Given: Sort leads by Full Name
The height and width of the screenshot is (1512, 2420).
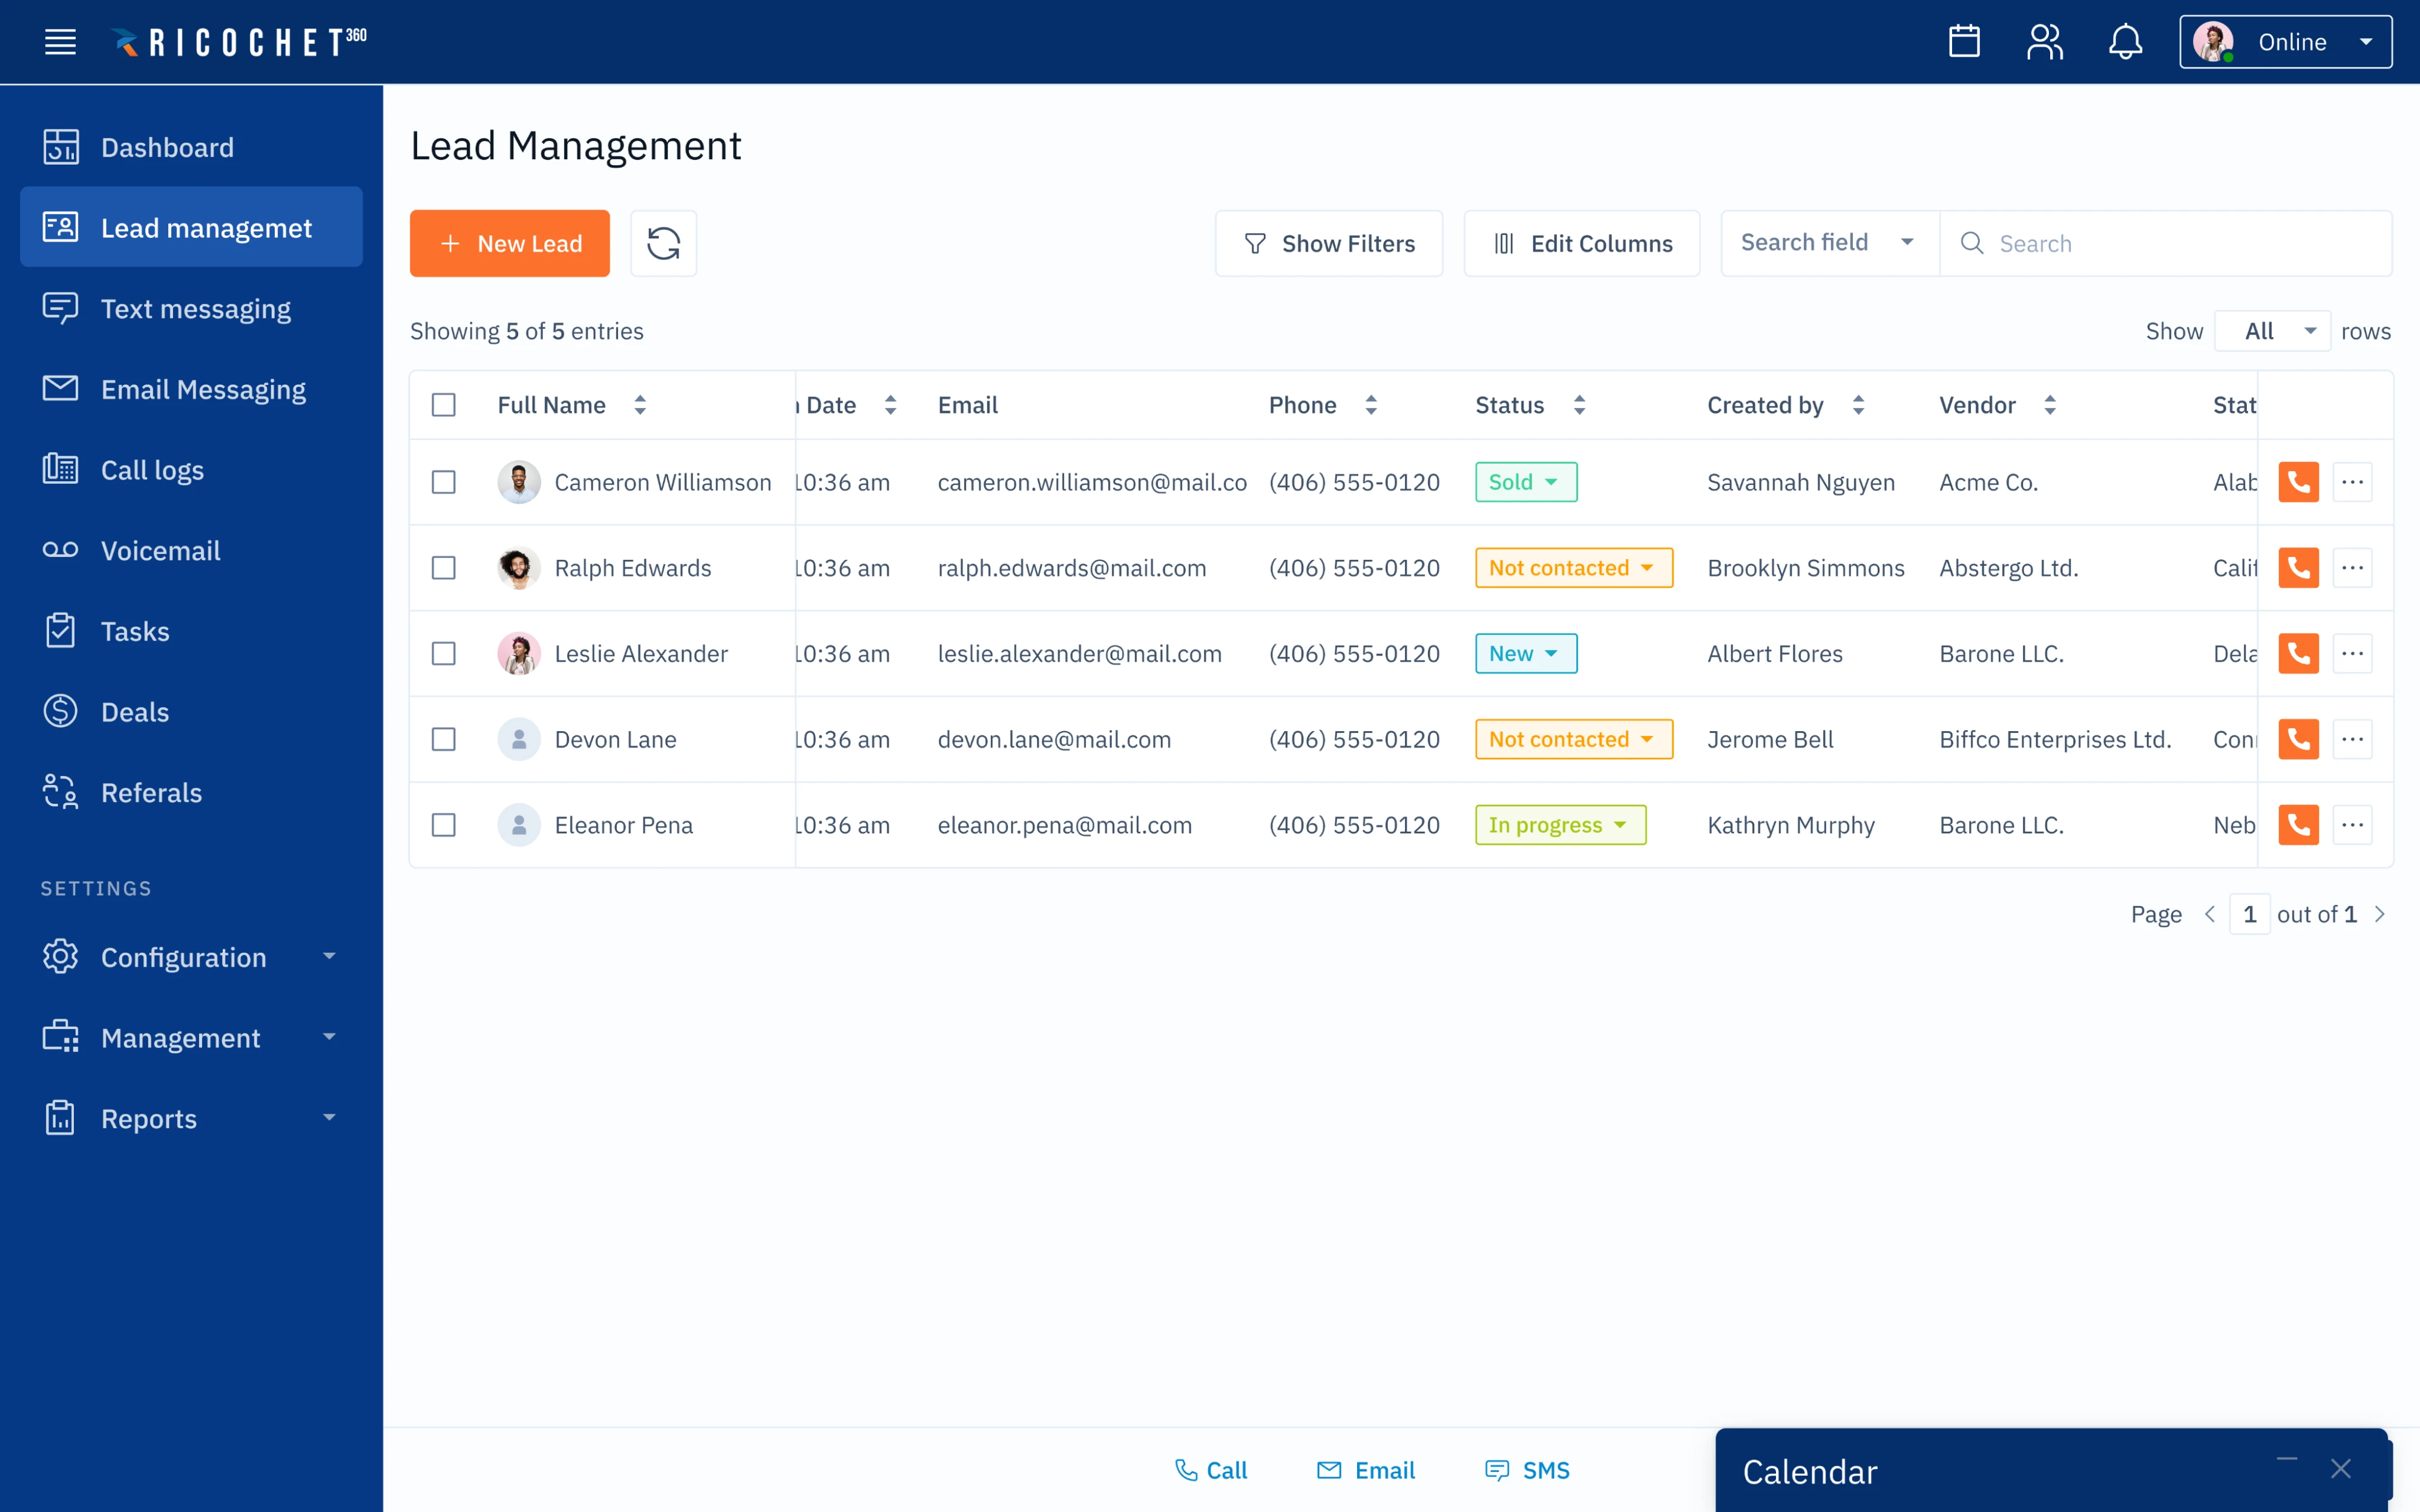Looking at the screenshot, I should coord(640,405).
